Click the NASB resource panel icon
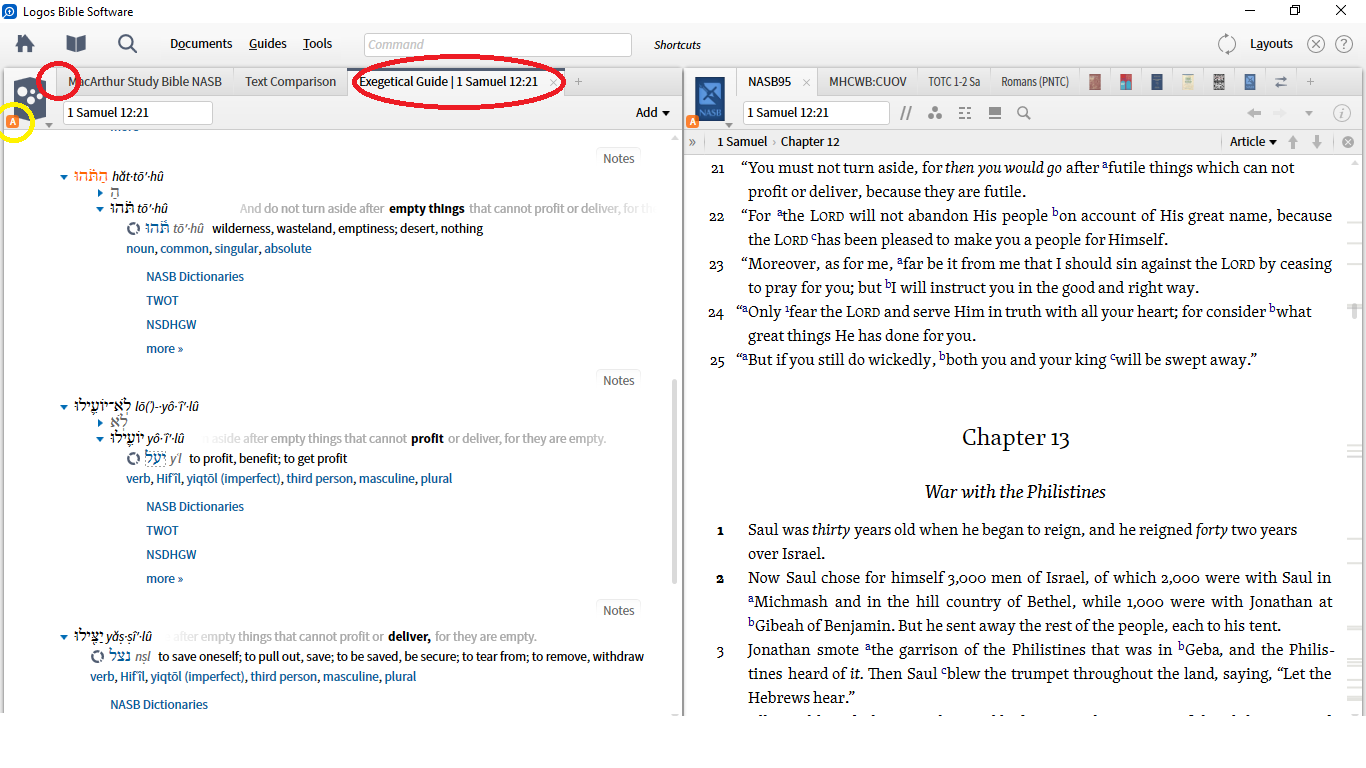 click(709, 100)
